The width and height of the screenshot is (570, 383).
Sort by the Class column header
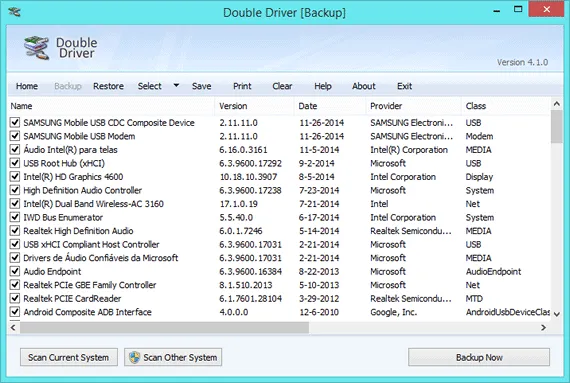506,106
